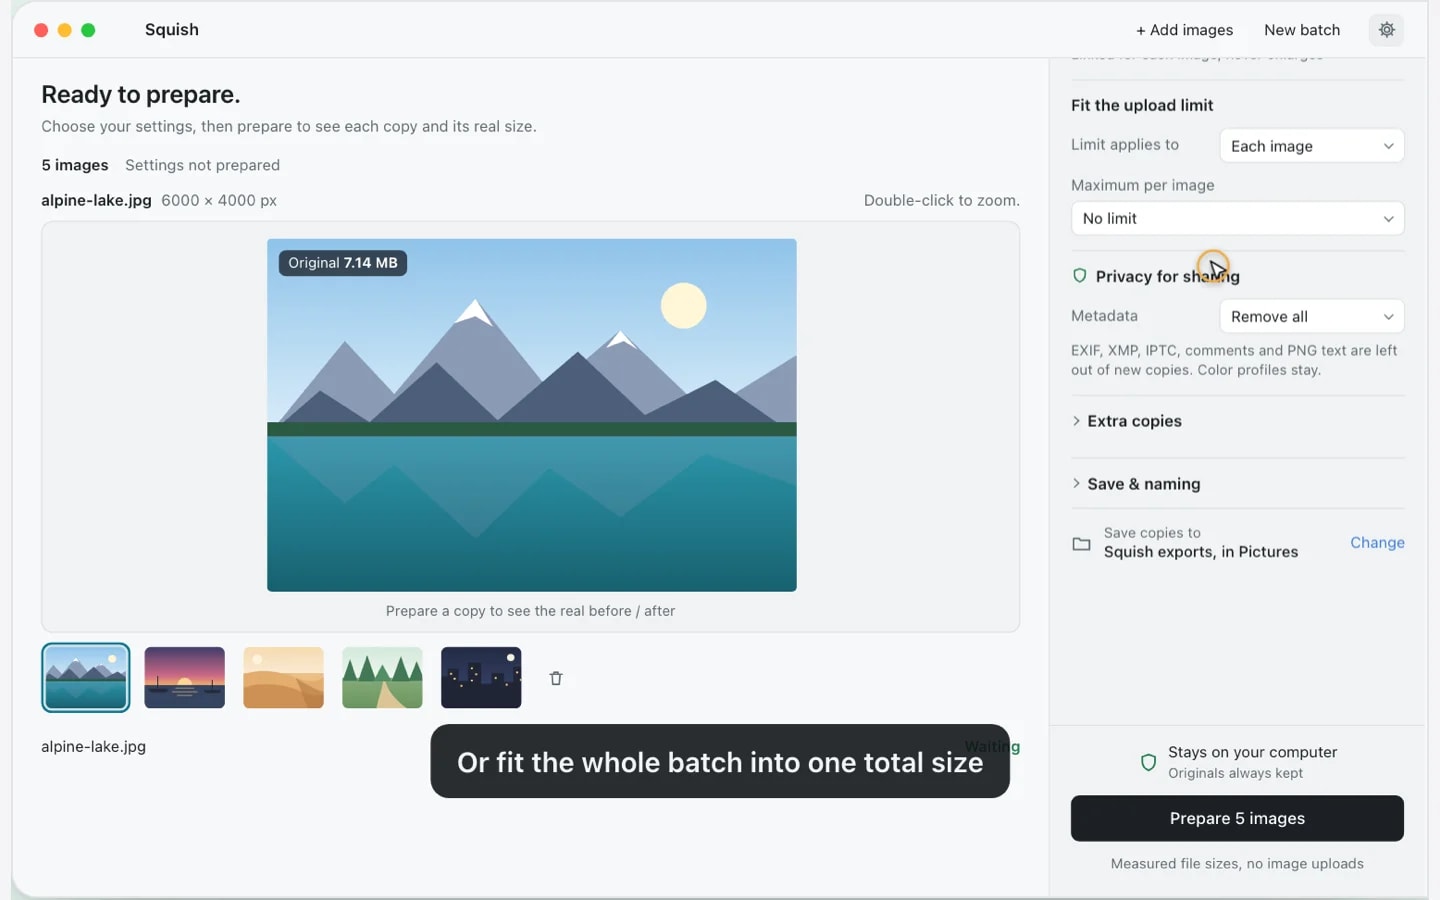This screenshot has height=900, width=1440.
Task: Click the Settings not prepared status
Action: pyautogui.click(x=202, y=165)
